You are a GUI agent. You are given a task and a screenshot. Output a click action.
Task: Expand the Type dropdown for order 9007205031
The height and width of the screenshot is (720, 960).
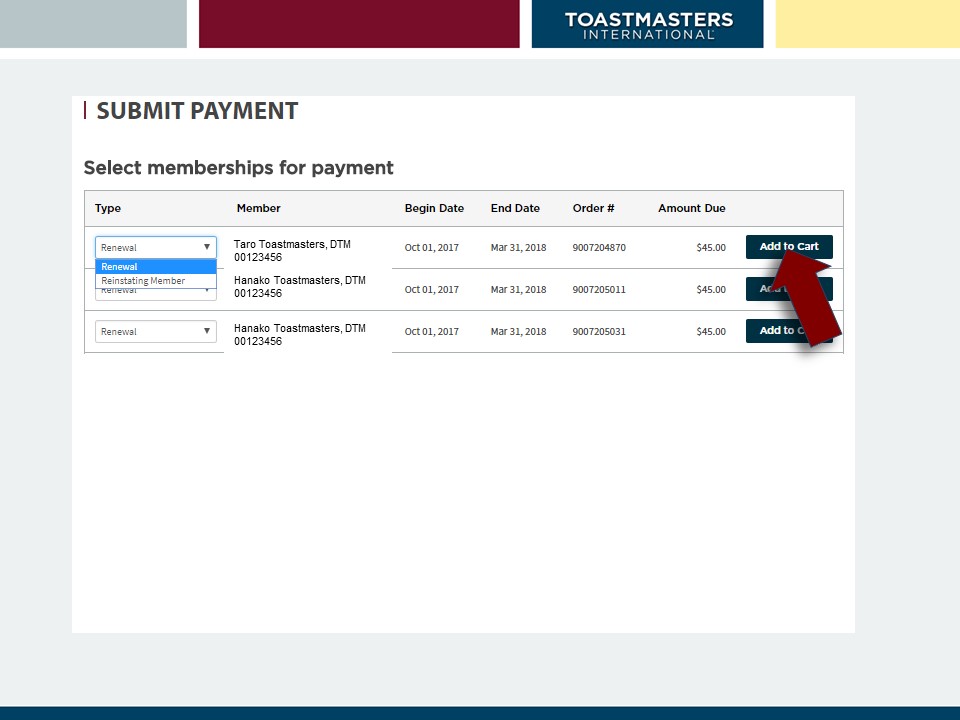click(x=155, y=331)
